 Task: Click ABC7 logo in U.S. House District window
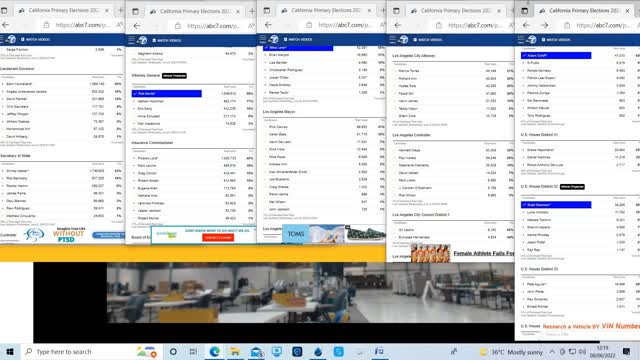pyautogui.click(x=531, y=40)
